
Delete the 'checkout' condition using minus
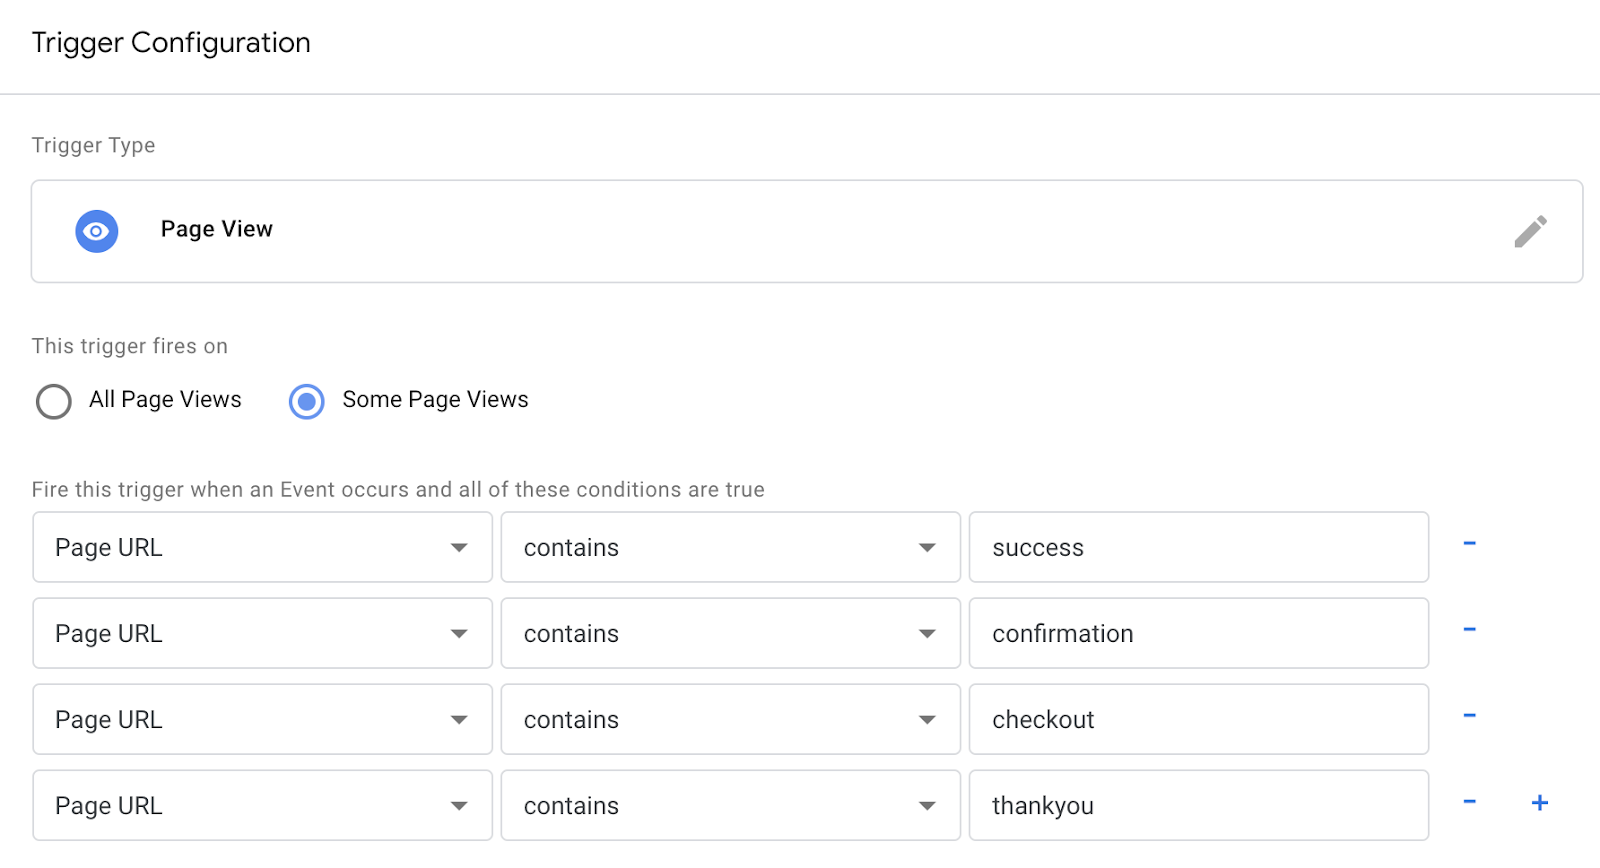(1469, 716)
